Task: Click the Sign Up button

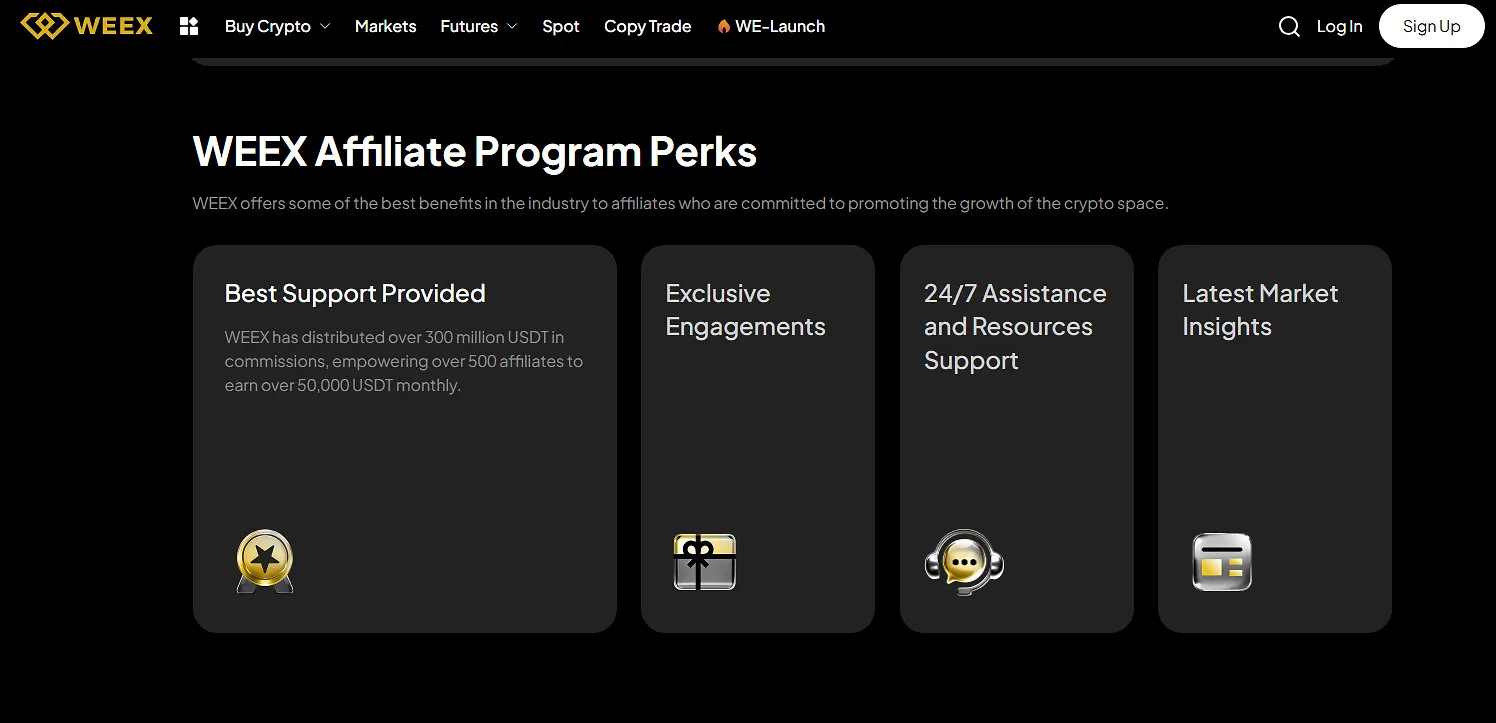Action: pos(1431,26)
